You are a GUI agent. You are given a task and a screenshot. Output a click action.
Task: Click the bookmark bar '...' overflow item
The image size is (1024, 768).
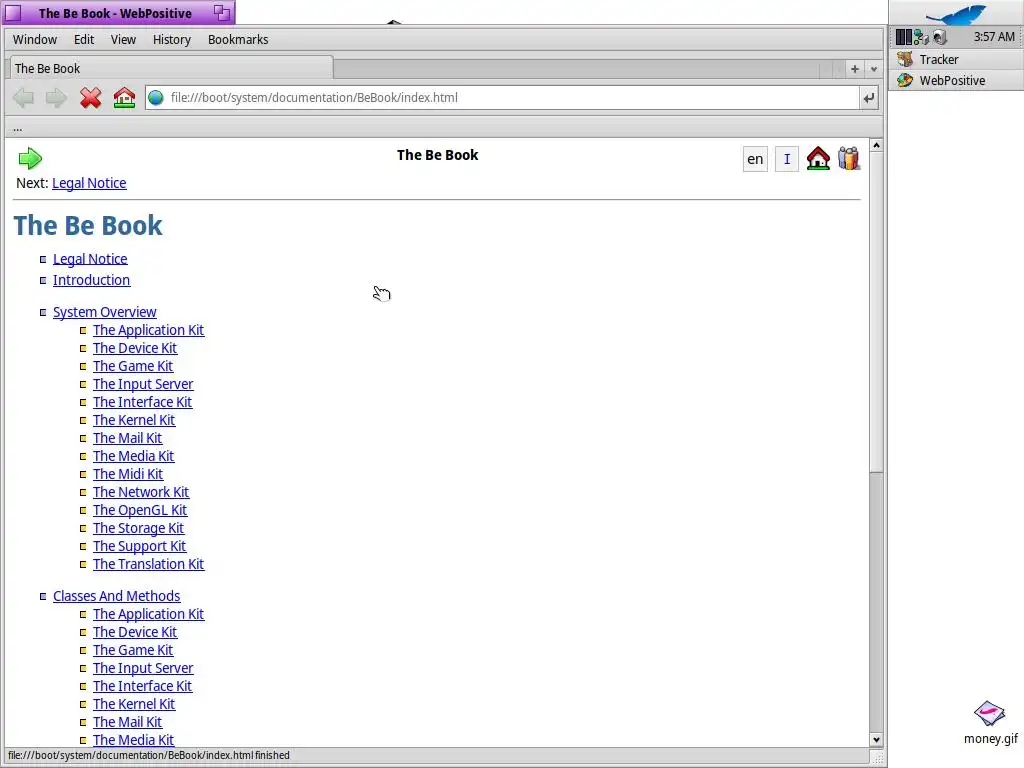18,128
